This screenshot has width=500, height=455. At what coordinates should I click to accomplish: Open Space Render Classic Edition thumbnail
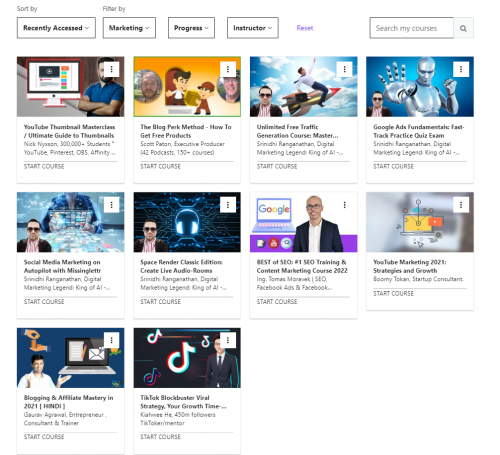(187, 222)
